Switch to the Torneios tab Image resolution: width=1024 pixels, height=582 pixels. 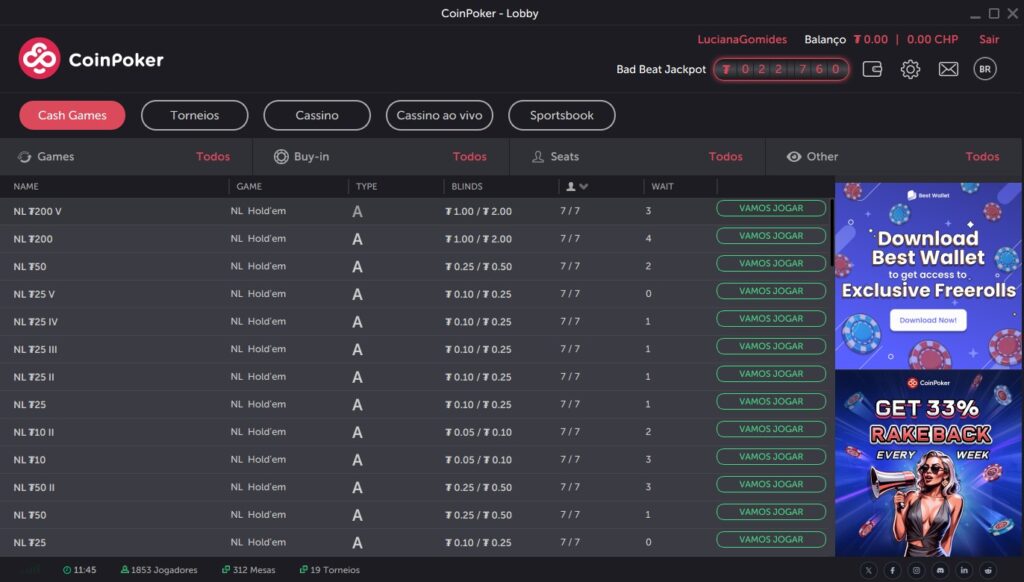coord(195,116)
